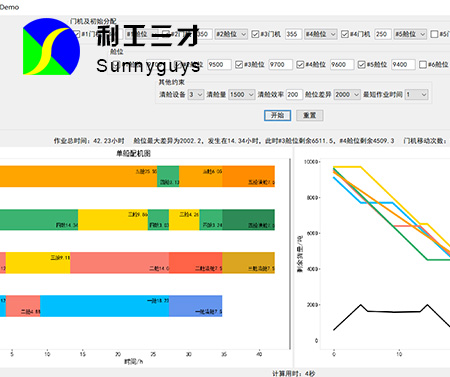450x377 pixels.
Task: Open the 最短作业时间 dropdown
Action: [x=416, y=95]
